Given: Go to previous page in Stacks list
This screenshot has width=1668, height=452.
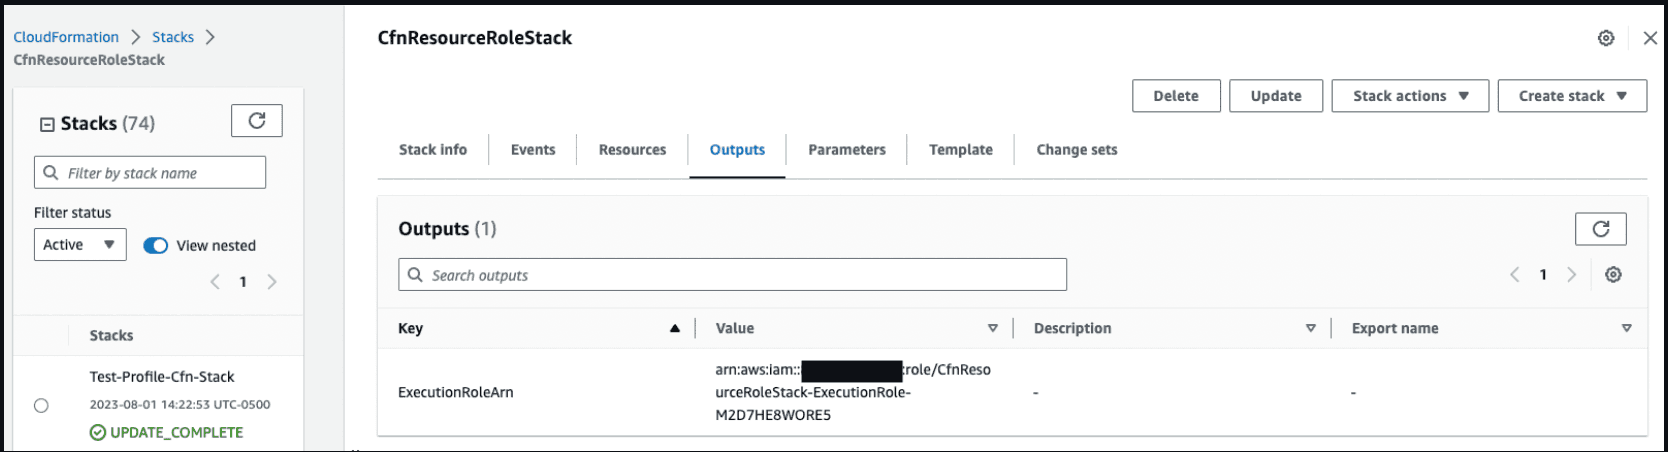Looking at the screenshot, I should 215,282.
